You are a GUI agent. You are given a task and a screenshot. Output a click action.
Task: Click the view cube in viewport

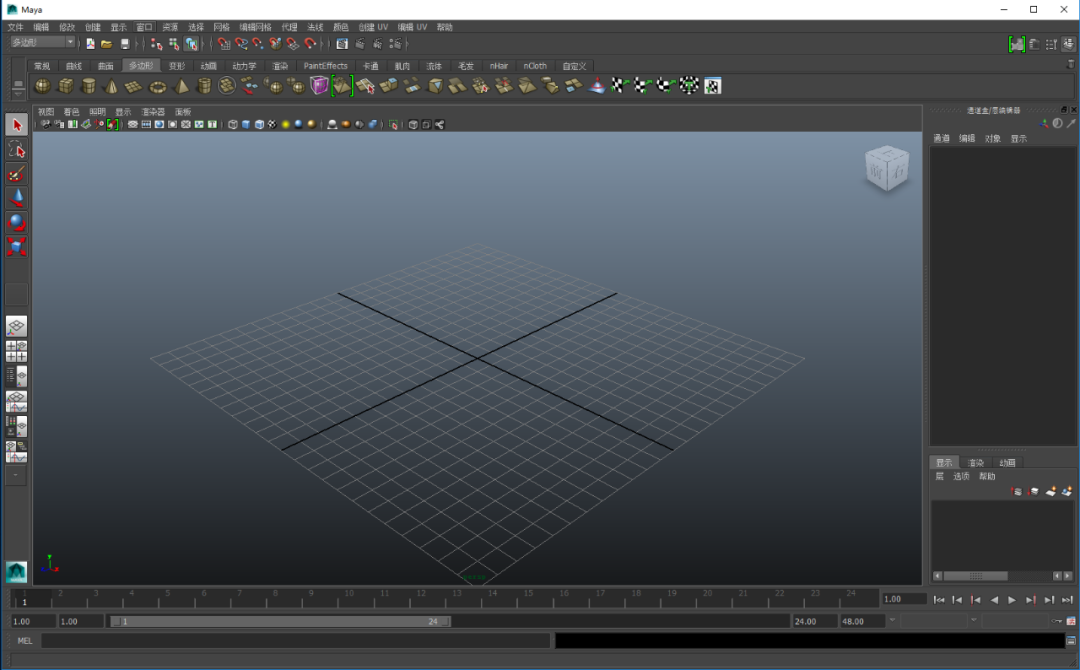887,169
